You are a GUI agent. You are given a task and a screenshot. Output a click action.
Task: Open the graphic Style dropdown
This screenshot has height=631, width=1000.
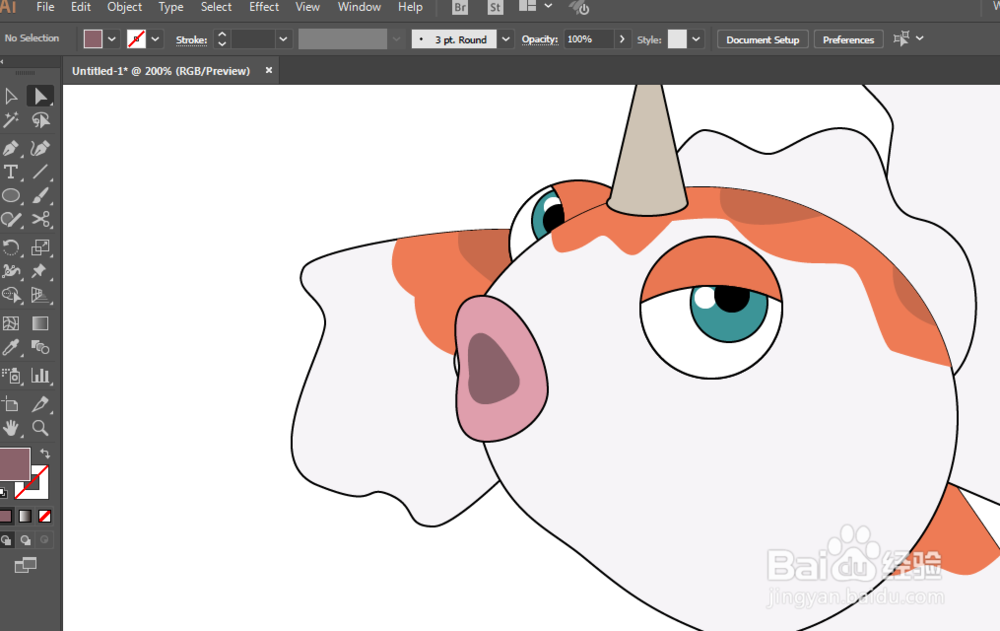coord(696,40)
